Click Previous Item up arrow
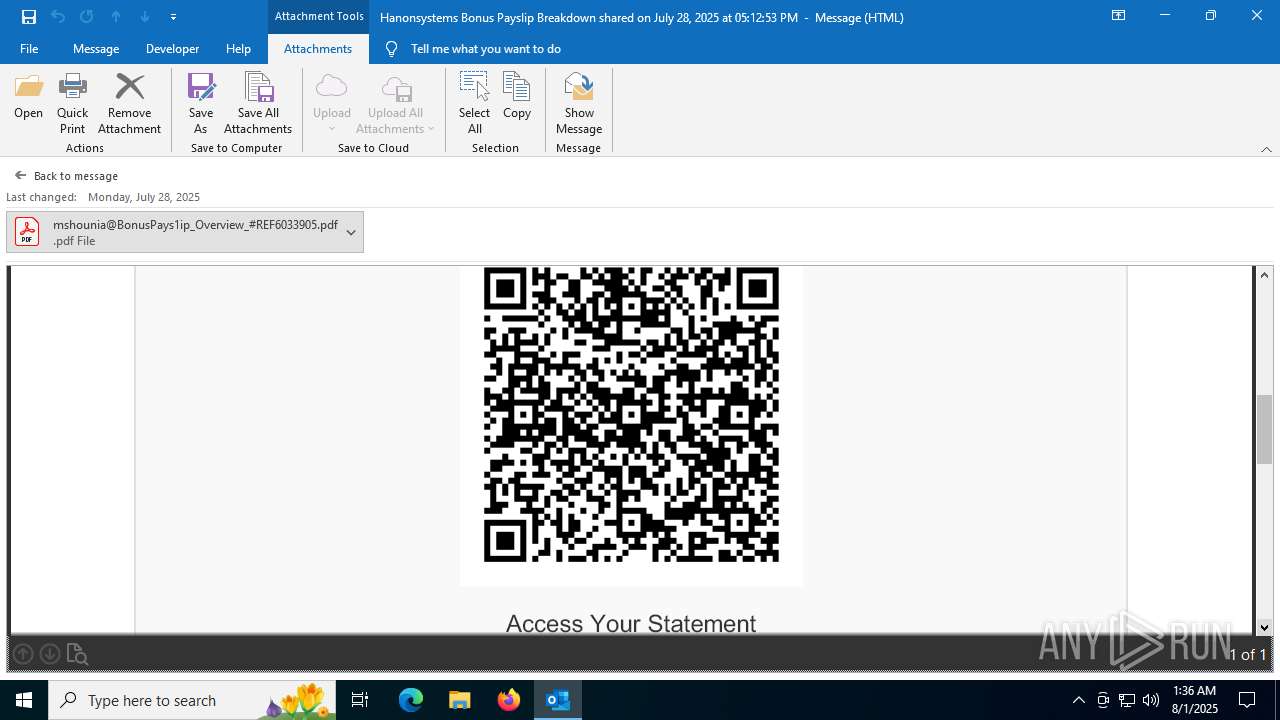 [116, 17]
